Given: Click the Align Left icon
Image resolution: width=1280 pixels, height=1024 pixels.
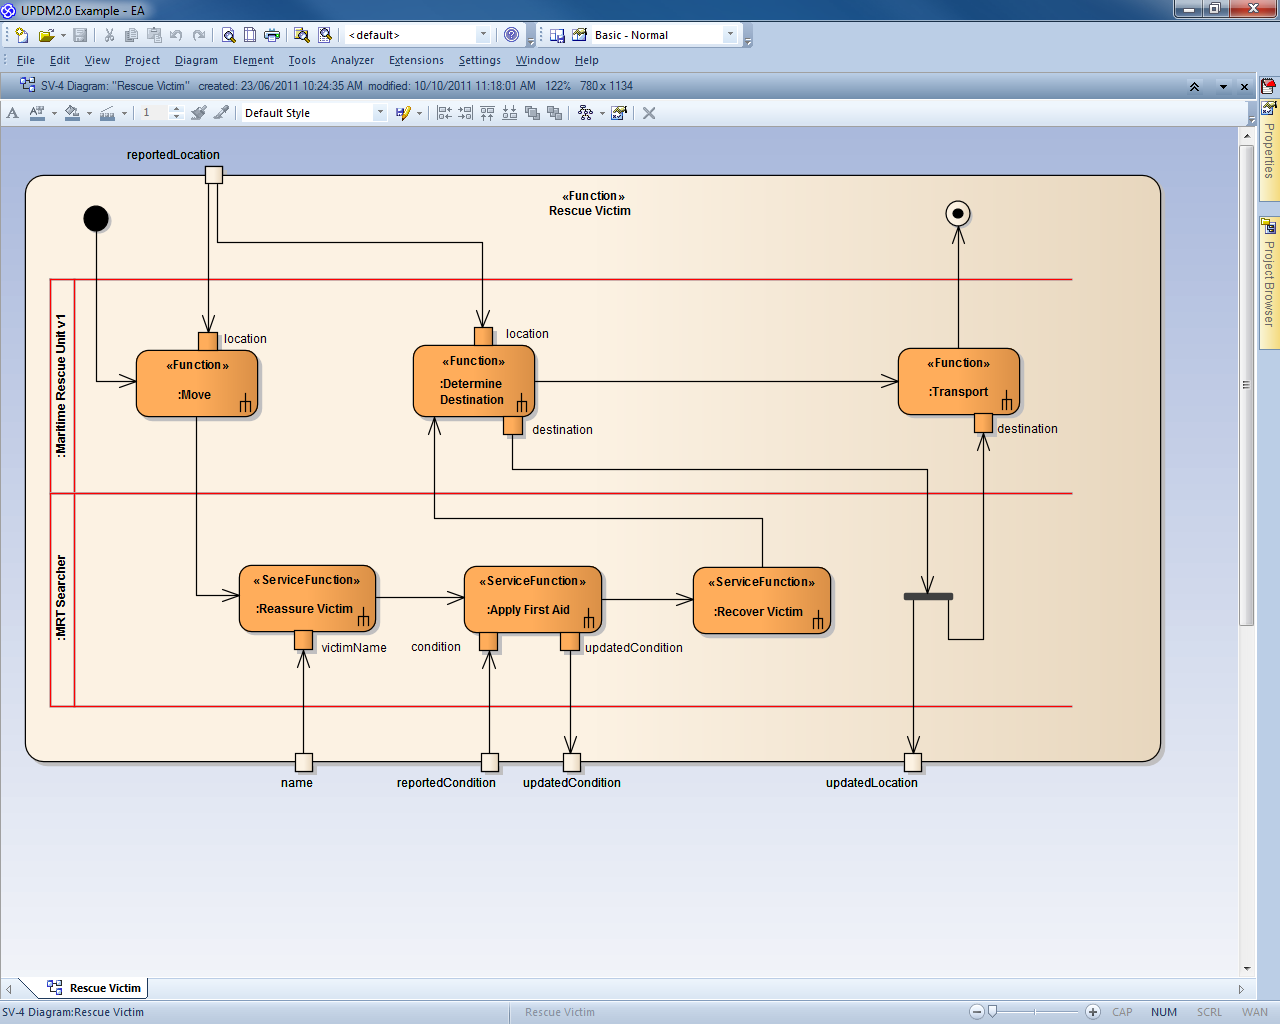Looking at the screenshot, I should (445, 113).
